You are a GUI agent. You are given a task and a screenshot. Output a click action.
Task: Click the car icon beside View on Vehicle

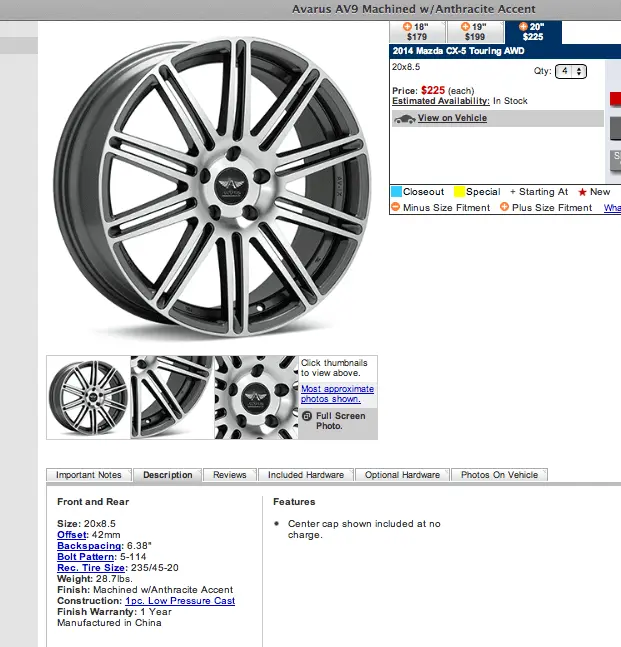404,118
